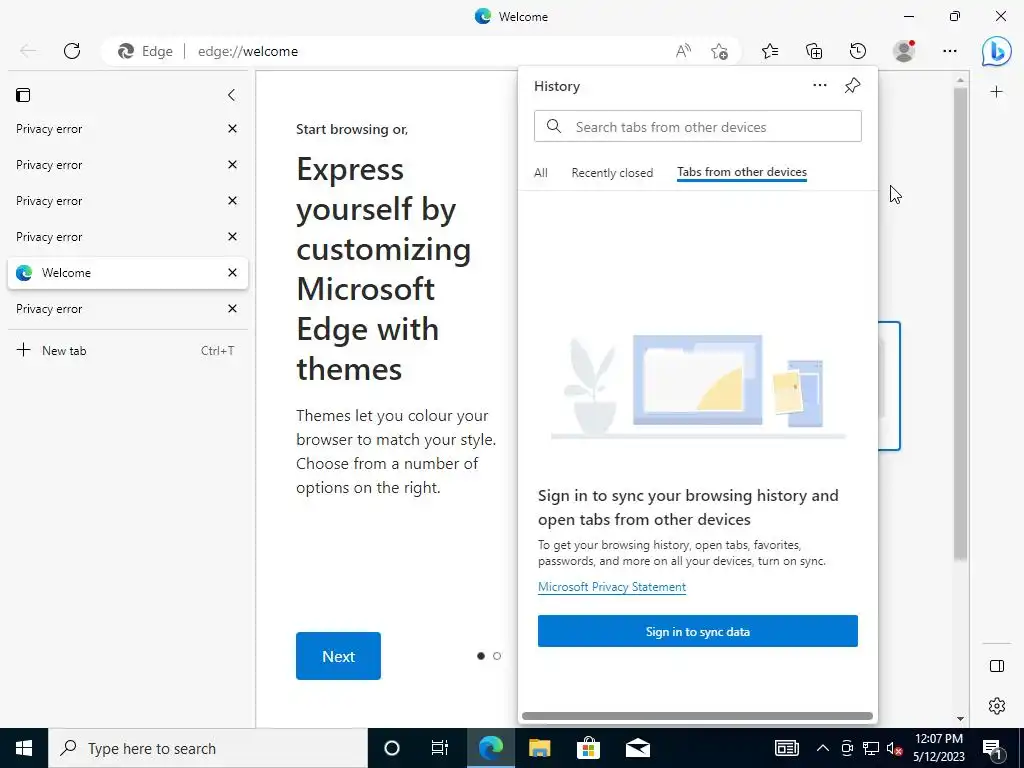Viewport: 1024px width, 768px height.
Task: Click the network icon in the tray
Action: (871, 748)
